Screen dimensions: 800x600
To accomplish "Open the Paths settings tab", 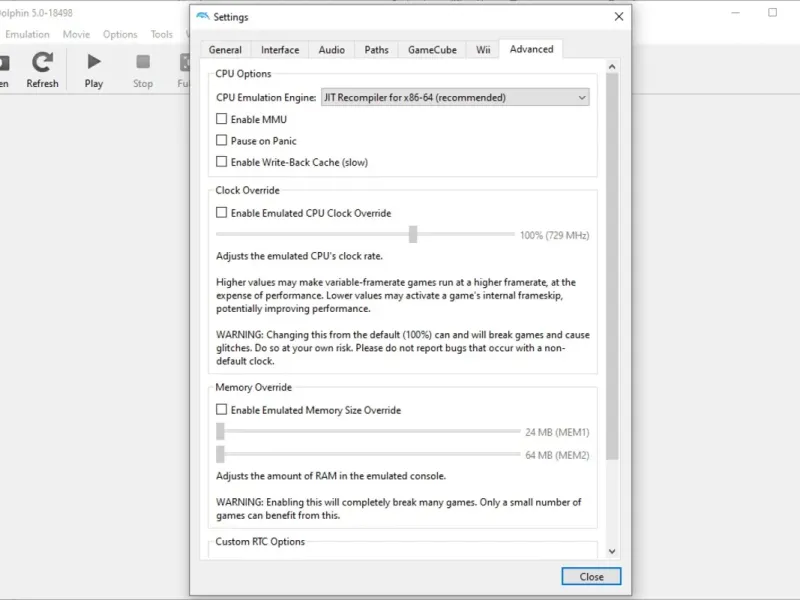I will tap(377, 50).
